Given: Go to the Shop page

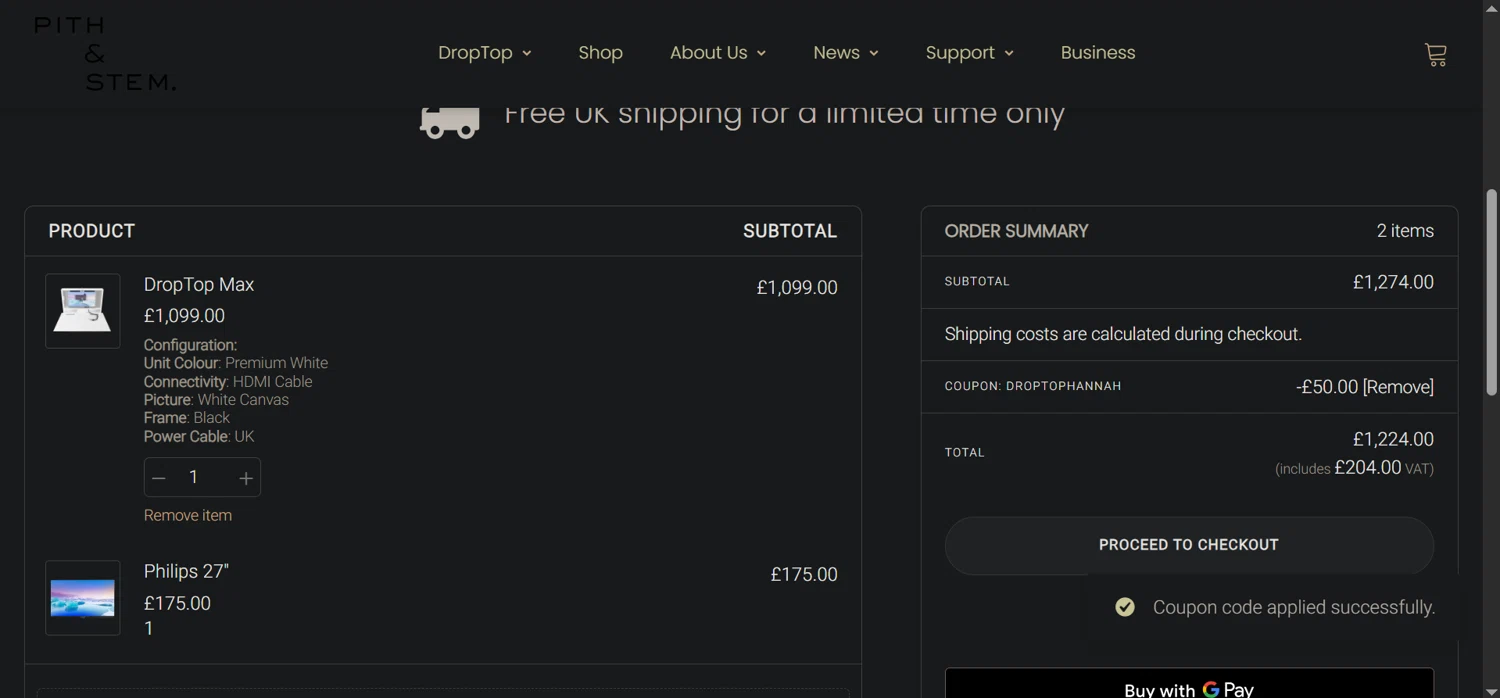Looking at the screenshot, I should tap(600, 53).
